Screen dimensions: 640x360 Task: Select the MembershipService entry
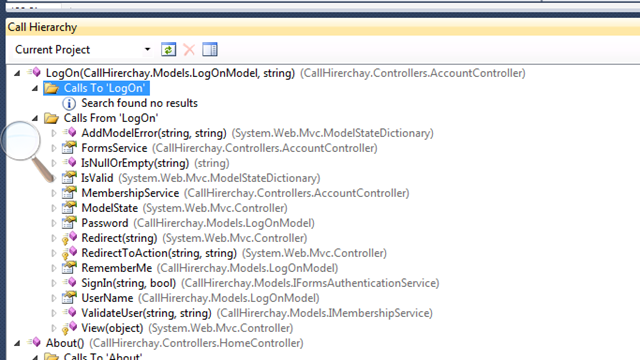pos(245,193)
